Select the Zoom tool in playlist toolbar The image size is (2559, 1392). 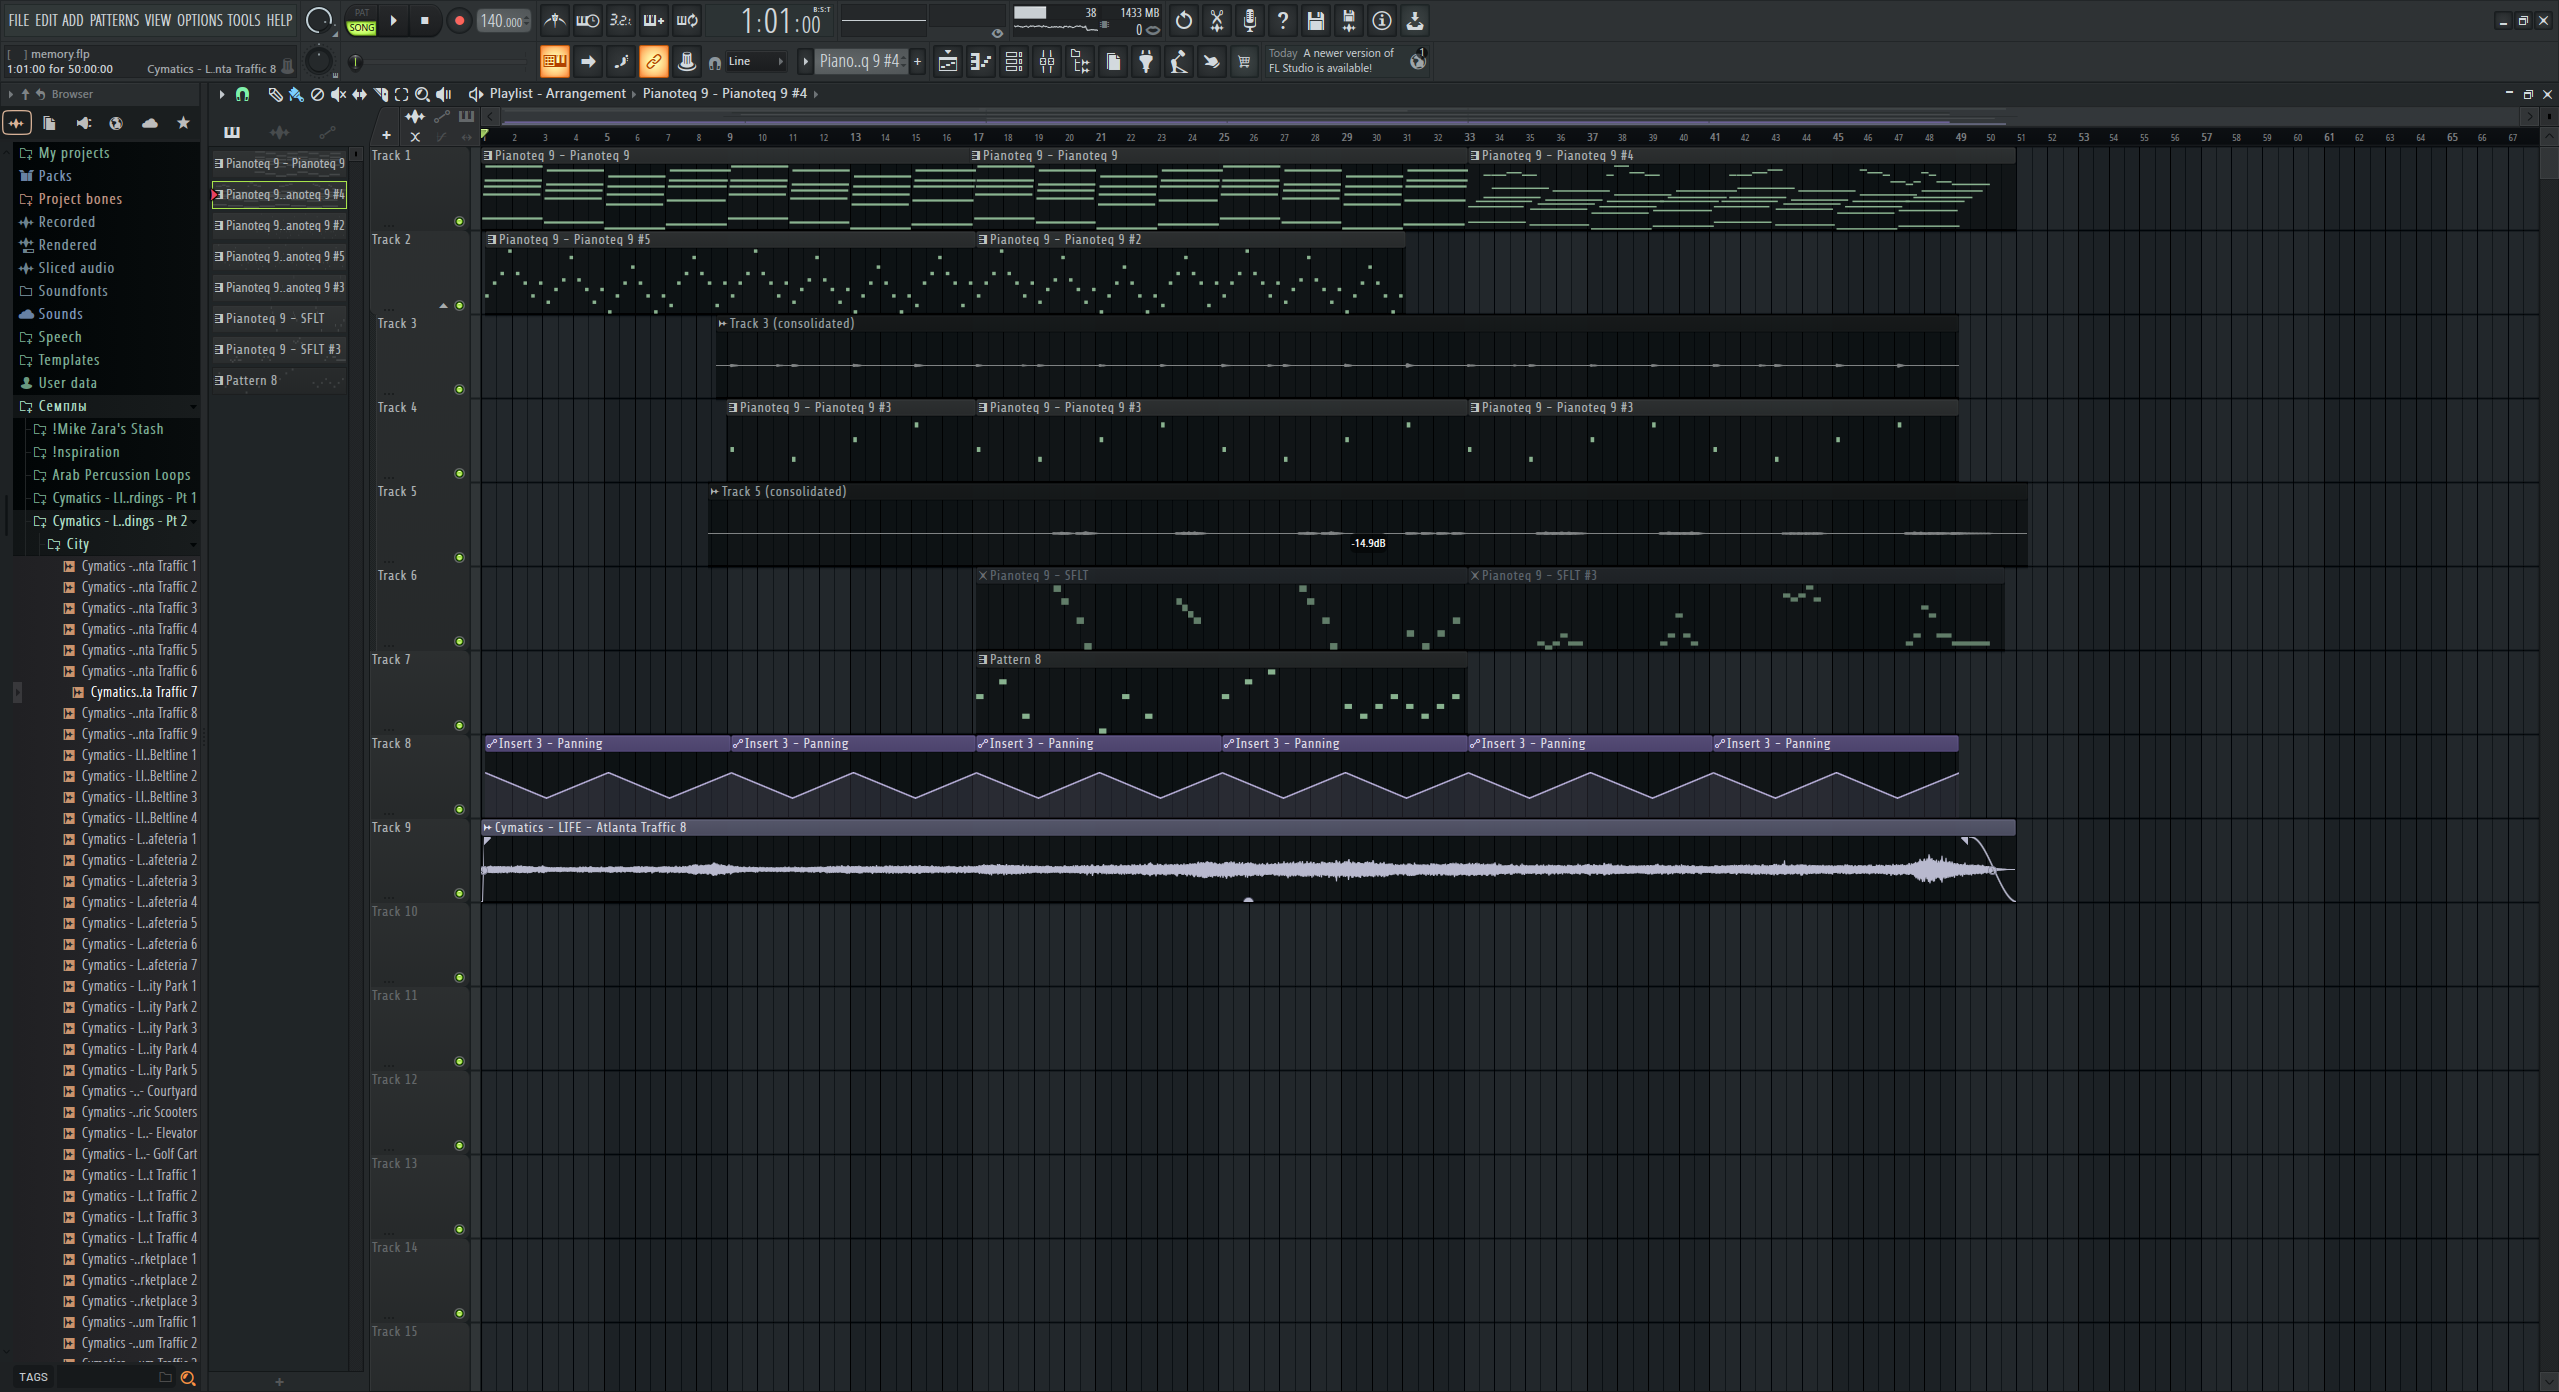click(x=422, y=94)
